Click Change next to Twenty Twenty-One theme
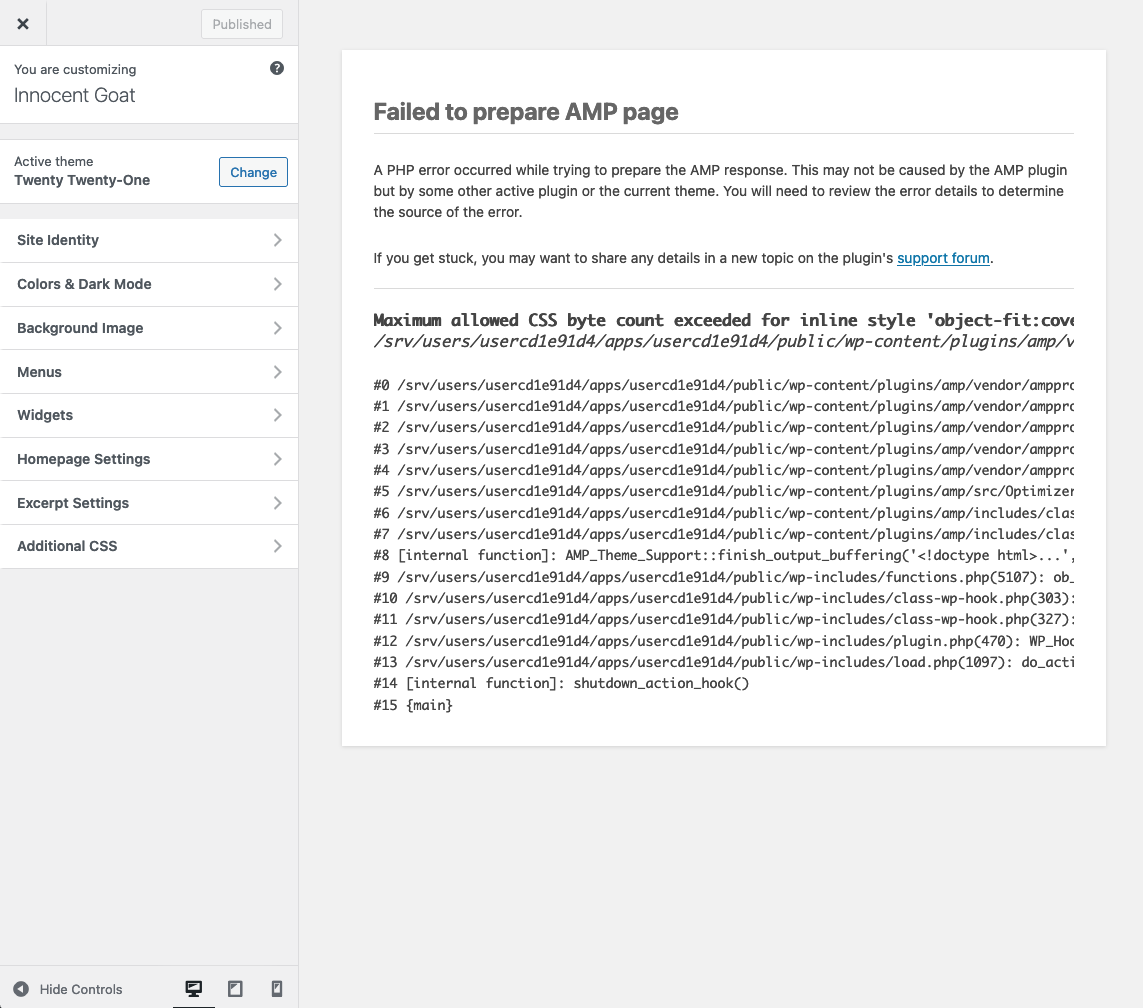The width and height of the screenshot is (1143, 1008). click(253, 172)
